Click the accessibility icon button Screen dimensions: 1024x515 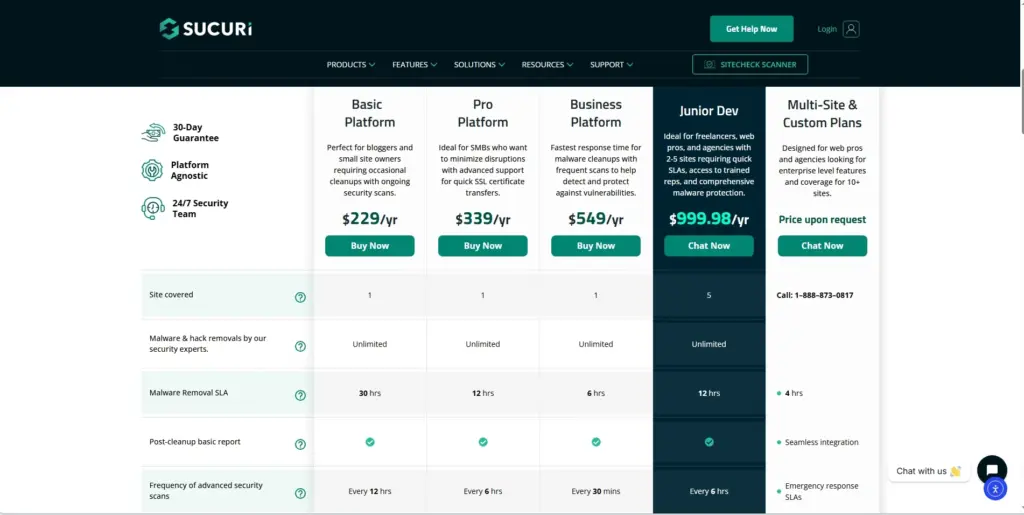[x=994, y=489]
